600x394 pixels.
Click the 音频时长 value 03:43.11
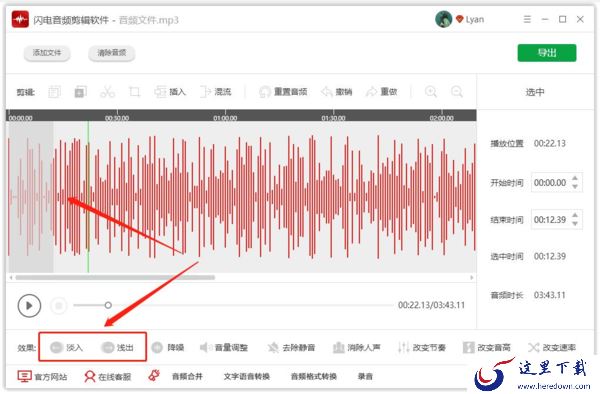coord(550,295)
